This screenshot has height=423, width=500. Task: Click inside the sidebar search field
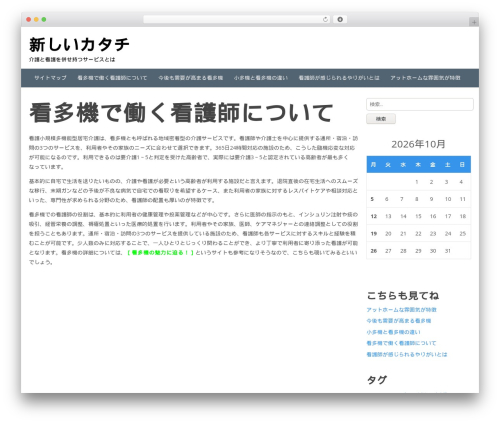point(420,104)
